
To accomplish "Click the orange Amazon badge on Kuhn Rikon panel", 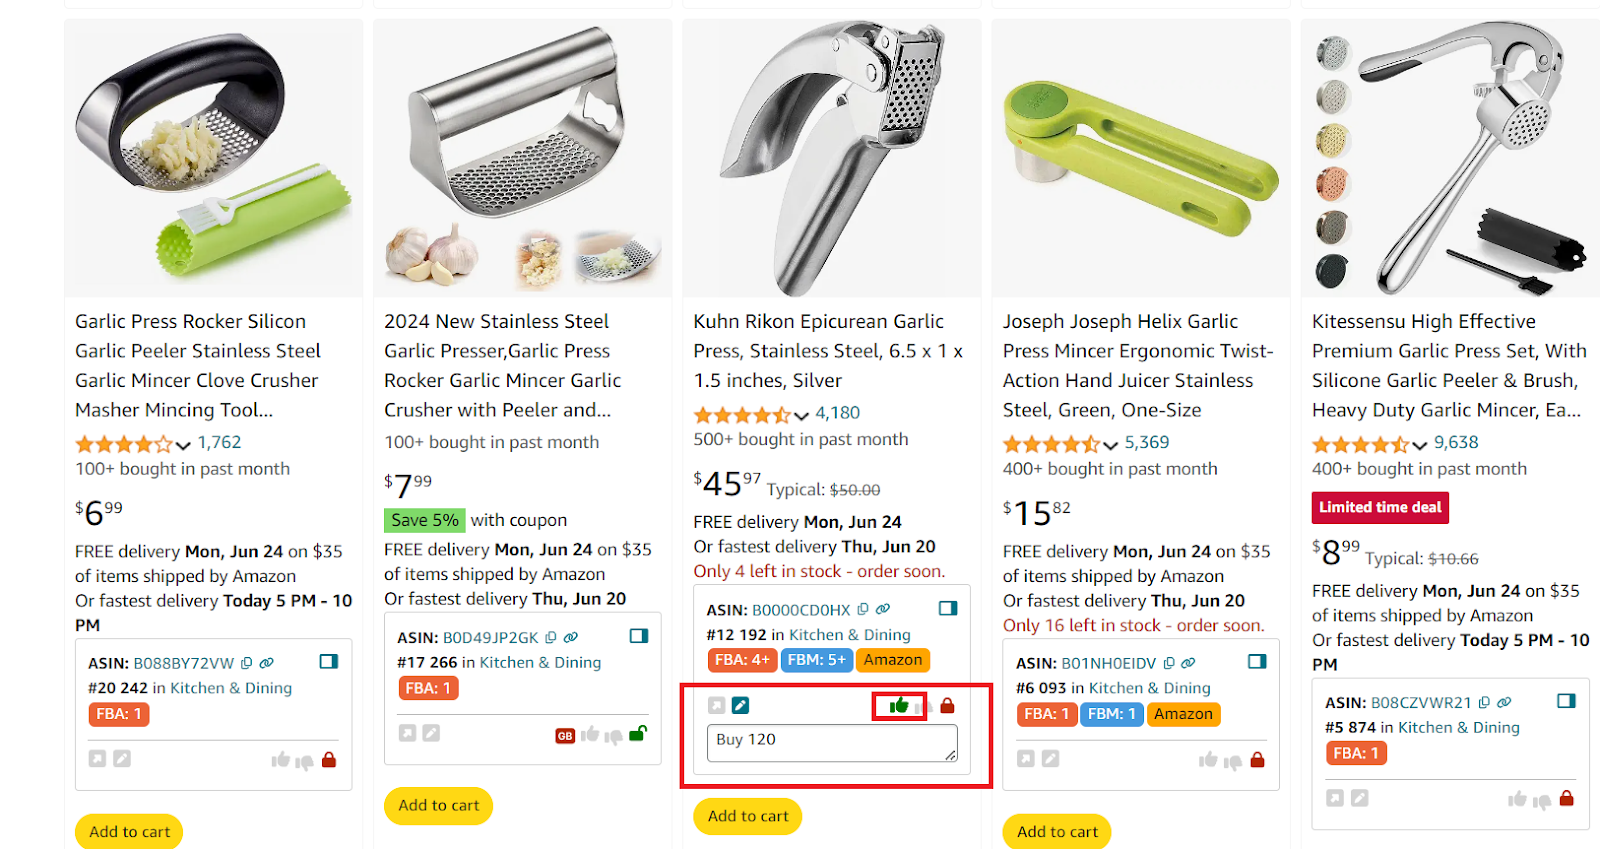I will click(x=892, y=659).
